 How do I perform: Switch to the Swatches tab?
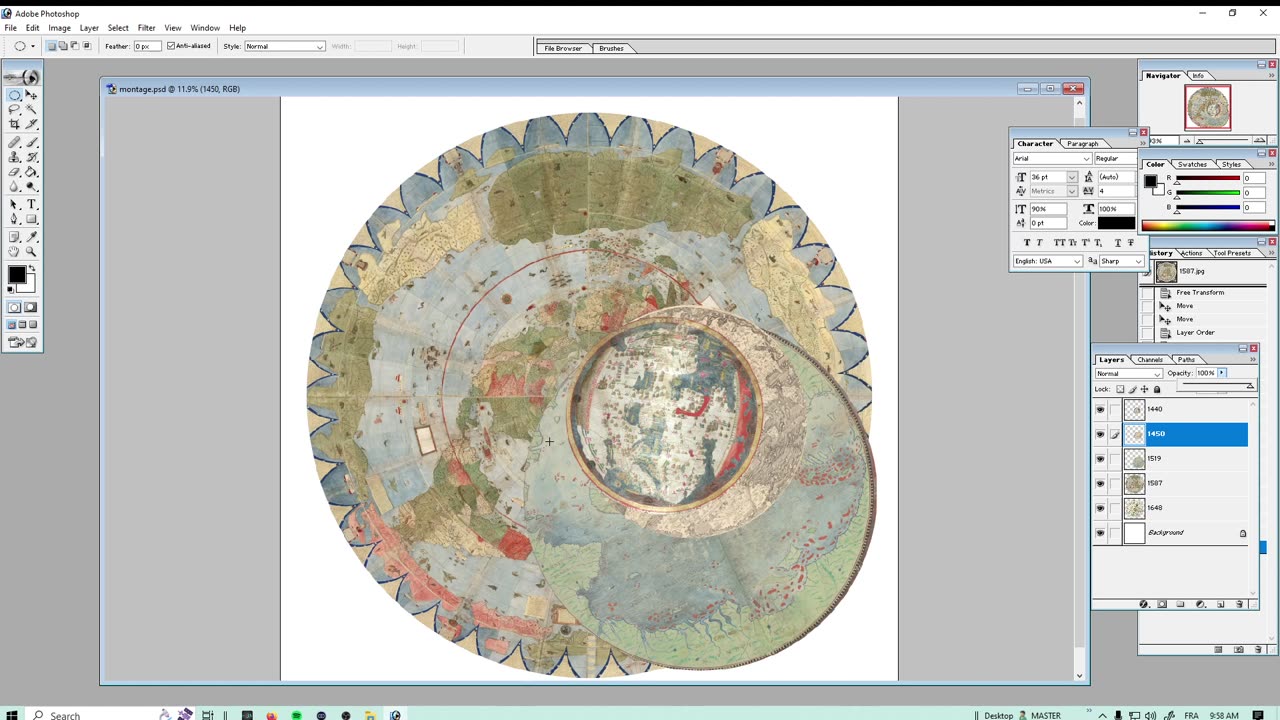click(x=1192, y=164)
